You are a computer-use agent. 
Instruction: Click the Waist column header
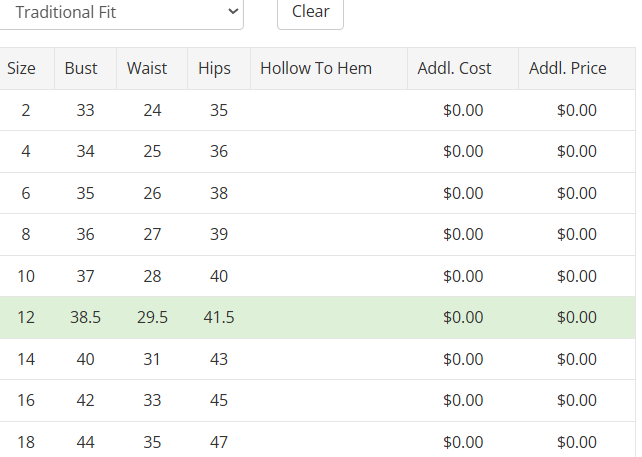147,68
